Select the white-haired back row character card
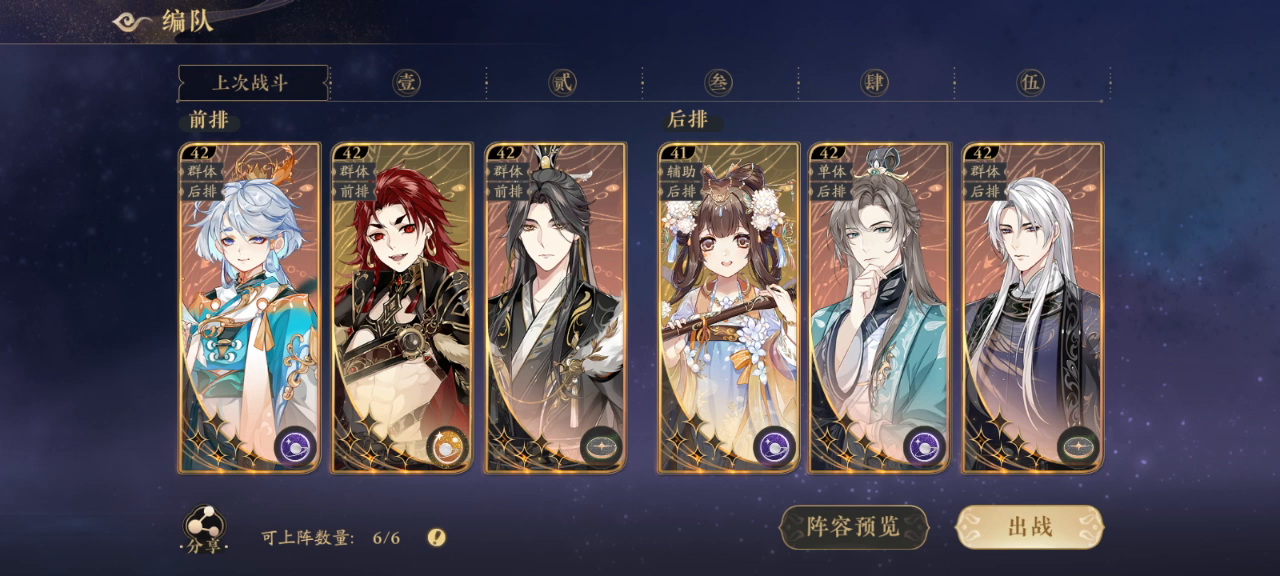1280x576 pixels. pos(1033,307)
